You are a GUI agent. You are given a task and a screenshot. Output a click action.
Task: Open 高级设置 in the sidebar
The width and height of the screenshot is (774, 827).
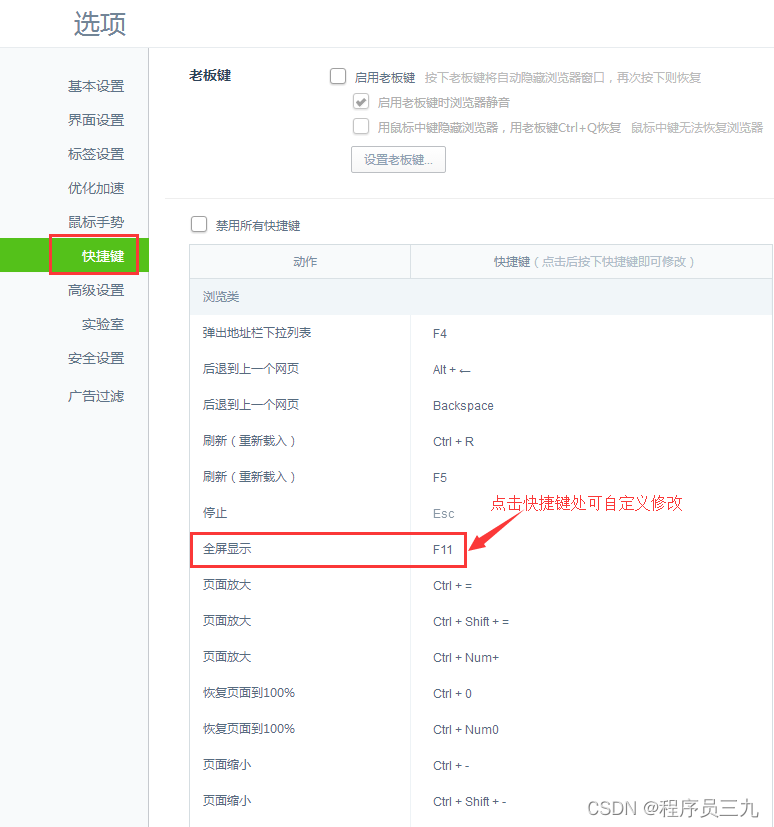pos(96,290)
